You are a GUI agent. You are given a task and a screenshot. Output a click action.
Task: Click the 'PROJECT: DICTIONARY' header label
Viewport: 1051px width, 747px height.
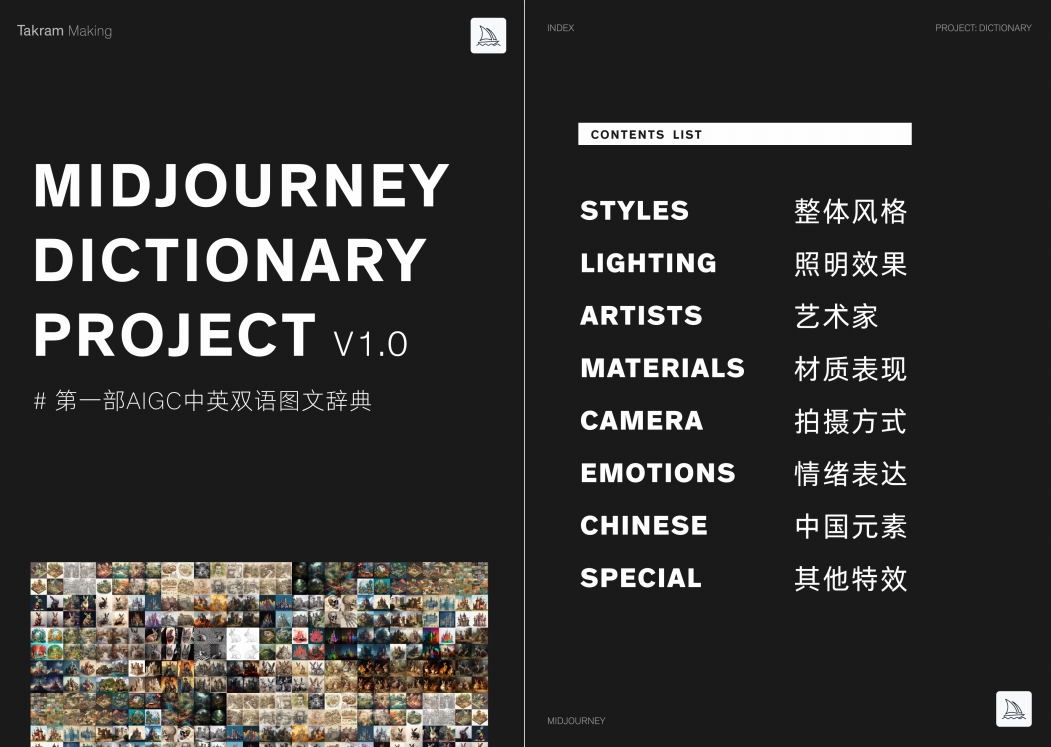pyautogui.click(x=983, y=28)
